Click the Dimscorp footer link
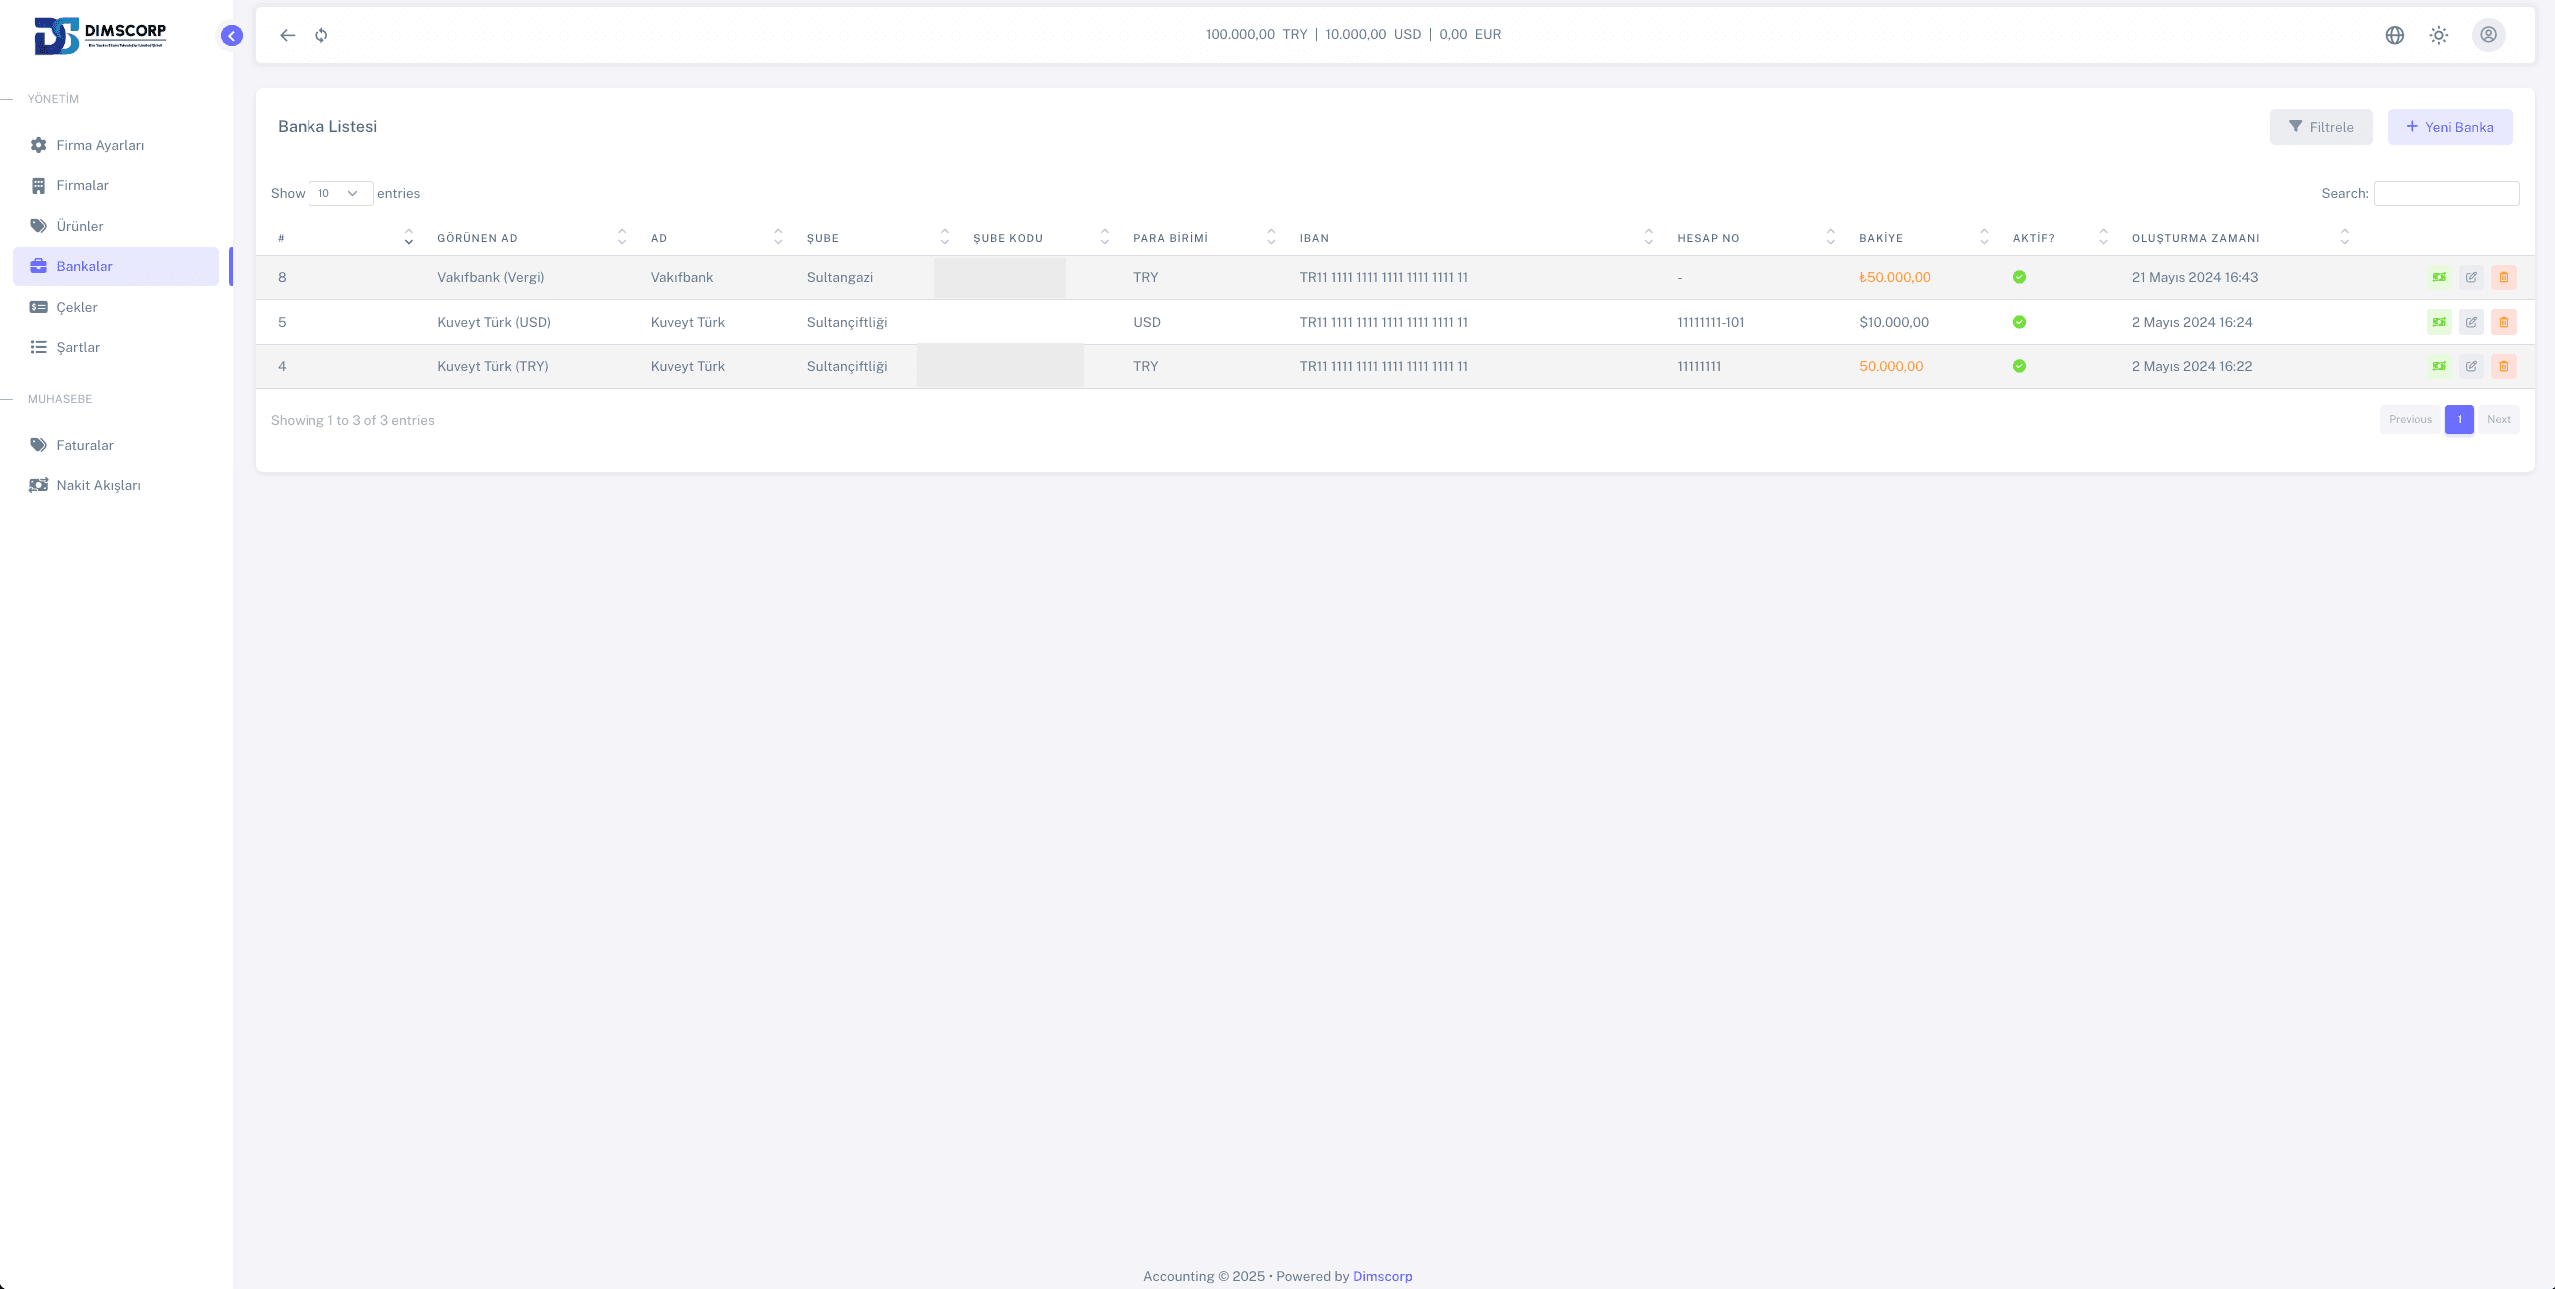The width and height of the screenshot is (2555, 1289). [1382, 1276]
